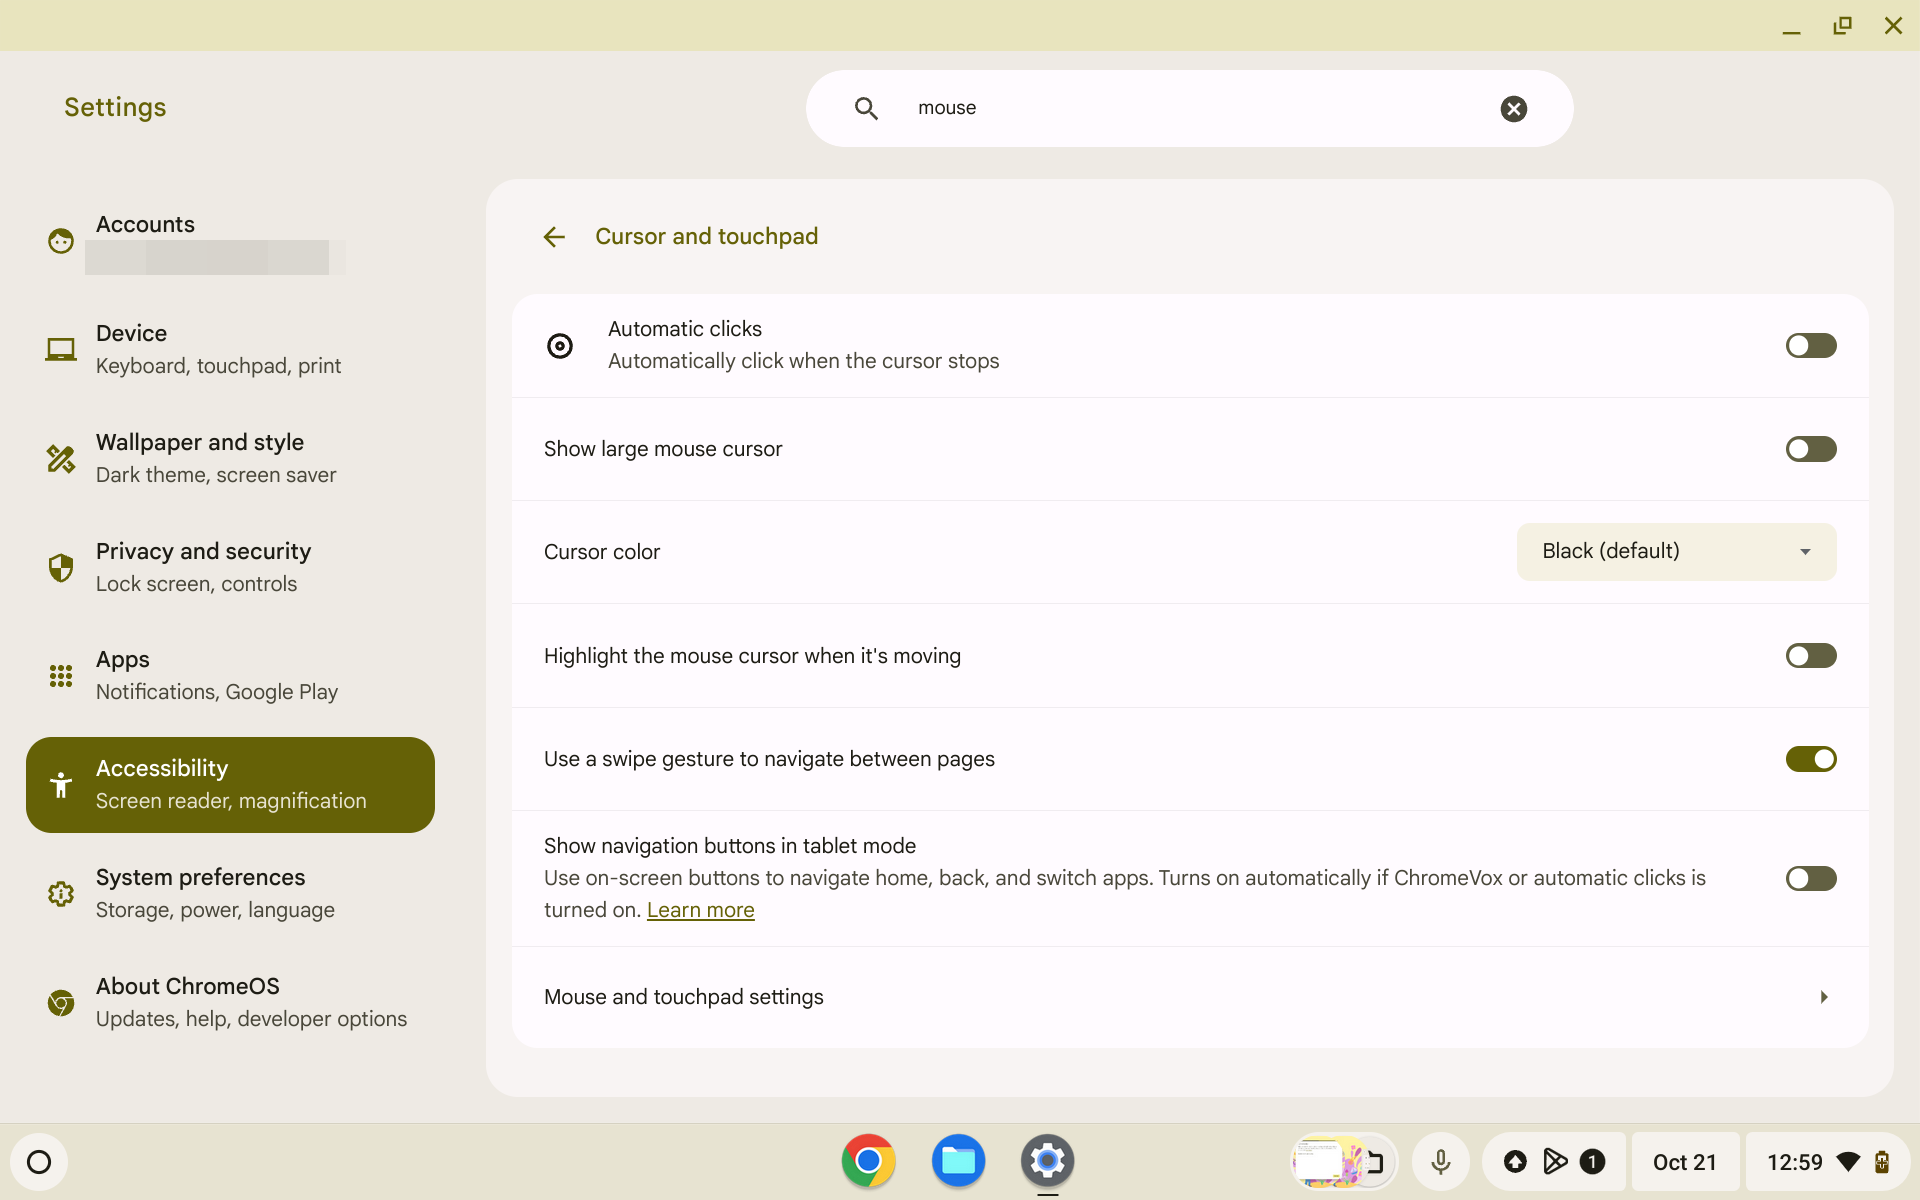Toggle Highlight mouse cursor when moving

click(1811, 655)
